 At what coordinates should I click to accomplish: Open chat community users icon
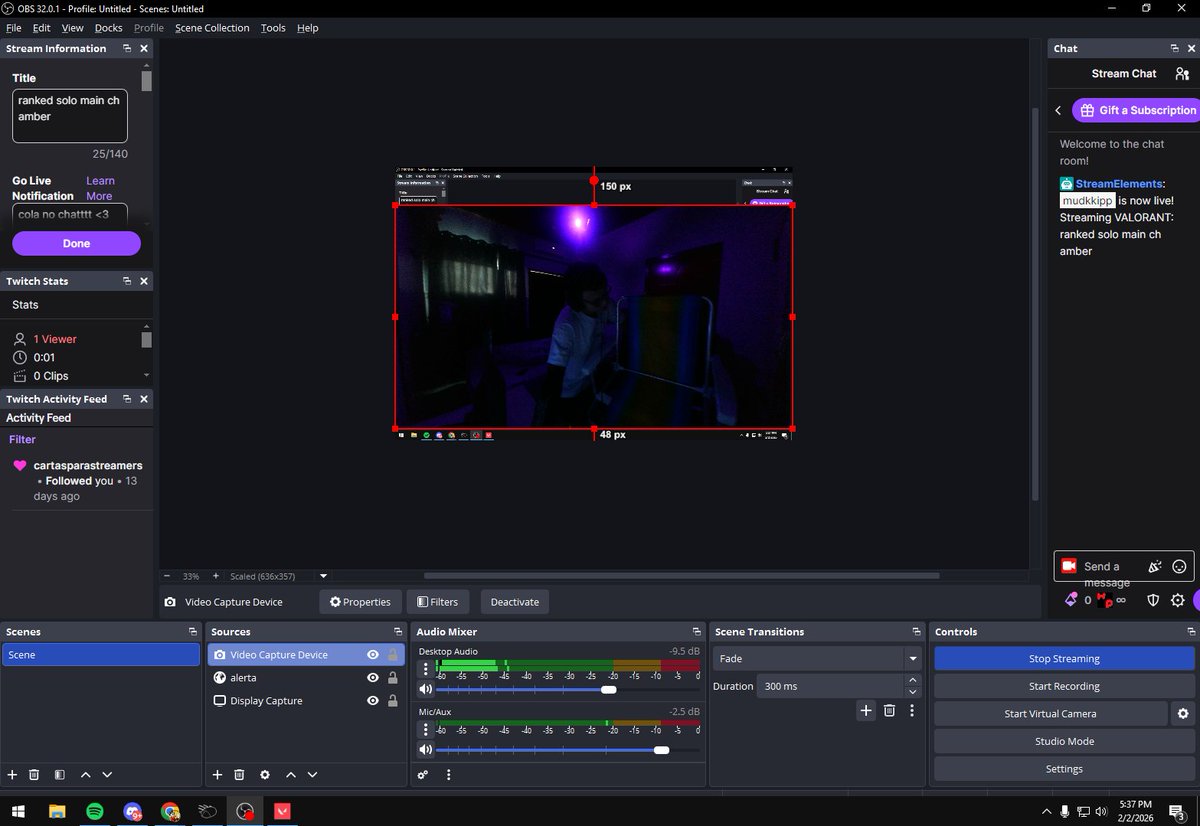click(x=1183, y=73)
